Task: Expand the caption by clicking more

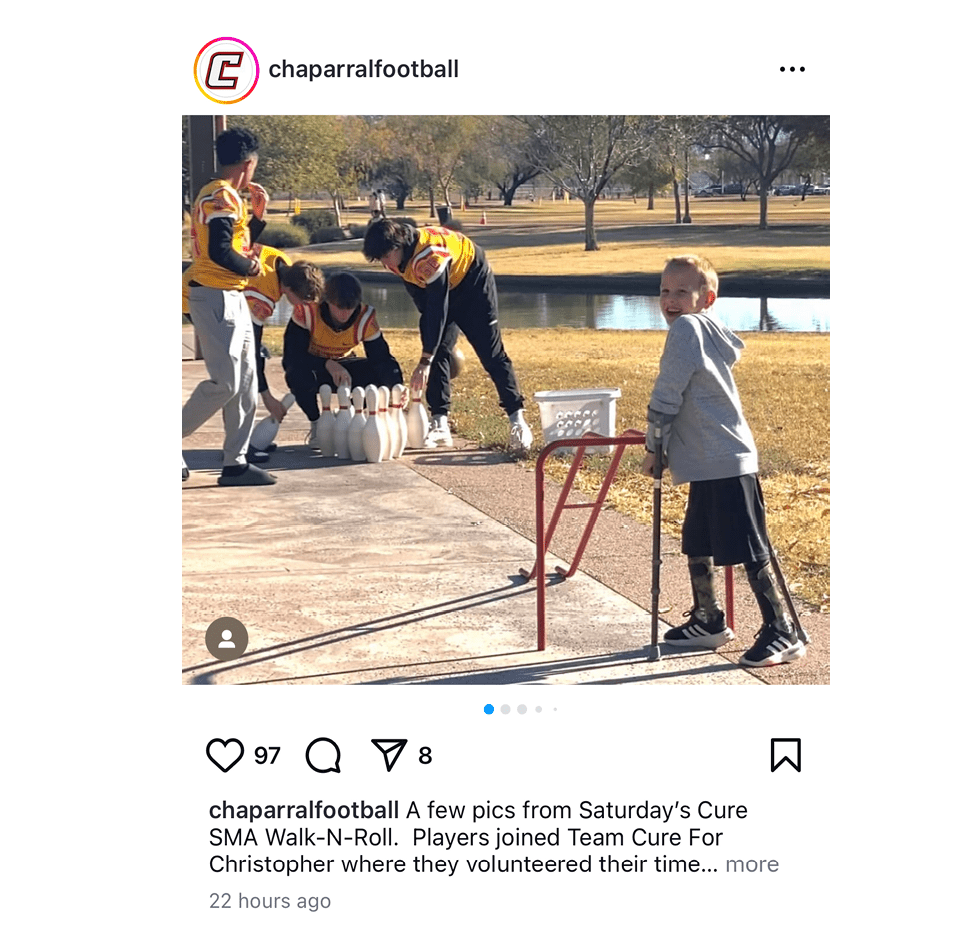Action: pyautogui.click(x=752, y=864)
